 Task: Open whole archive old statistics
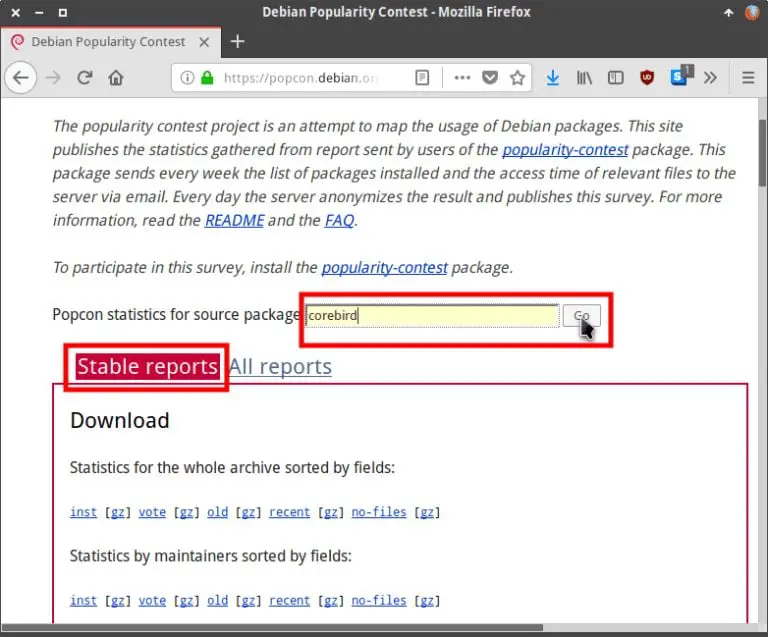pyautogui.click(x=217, y=512)
